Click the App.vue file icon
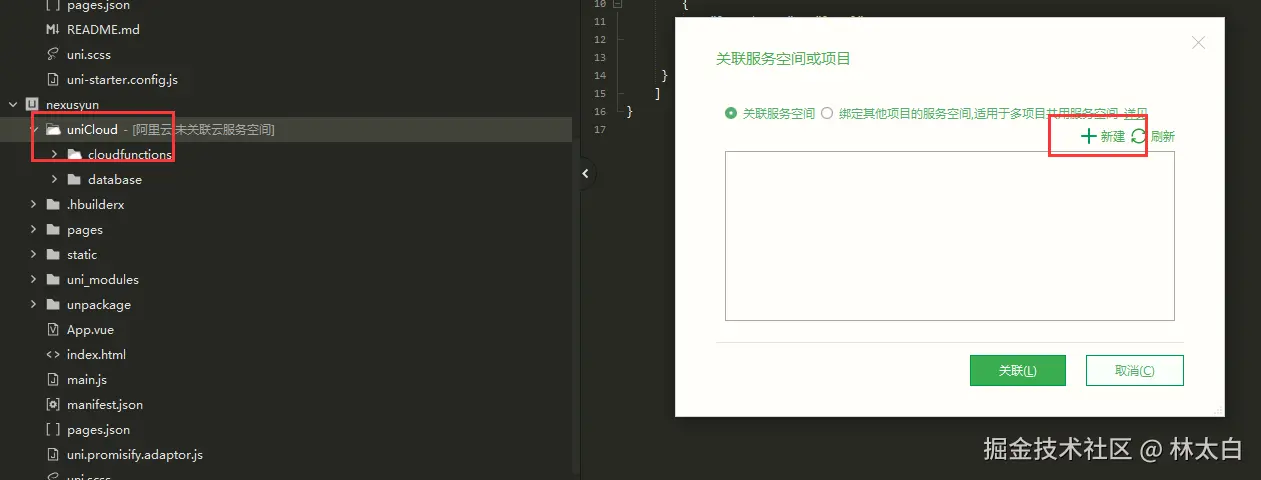Image resolution: width=1261 pixels, height=480 pixels. pos(53,329)
